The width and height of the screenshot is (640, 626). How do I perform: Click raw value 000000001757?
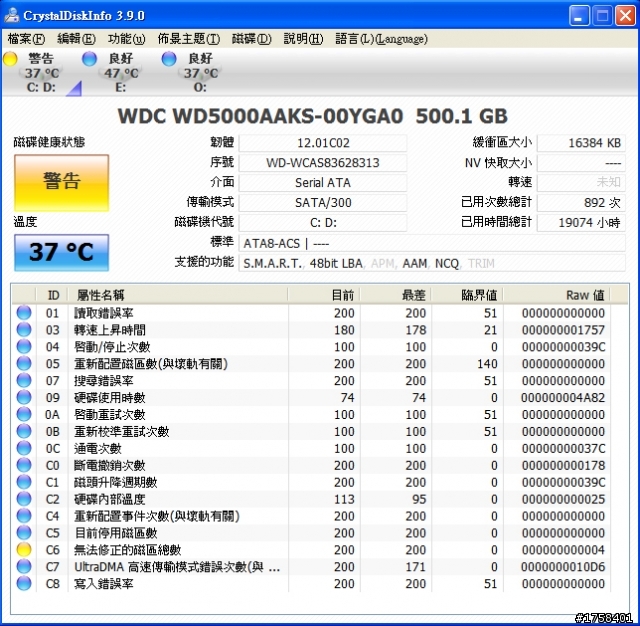tap(563, 330)
